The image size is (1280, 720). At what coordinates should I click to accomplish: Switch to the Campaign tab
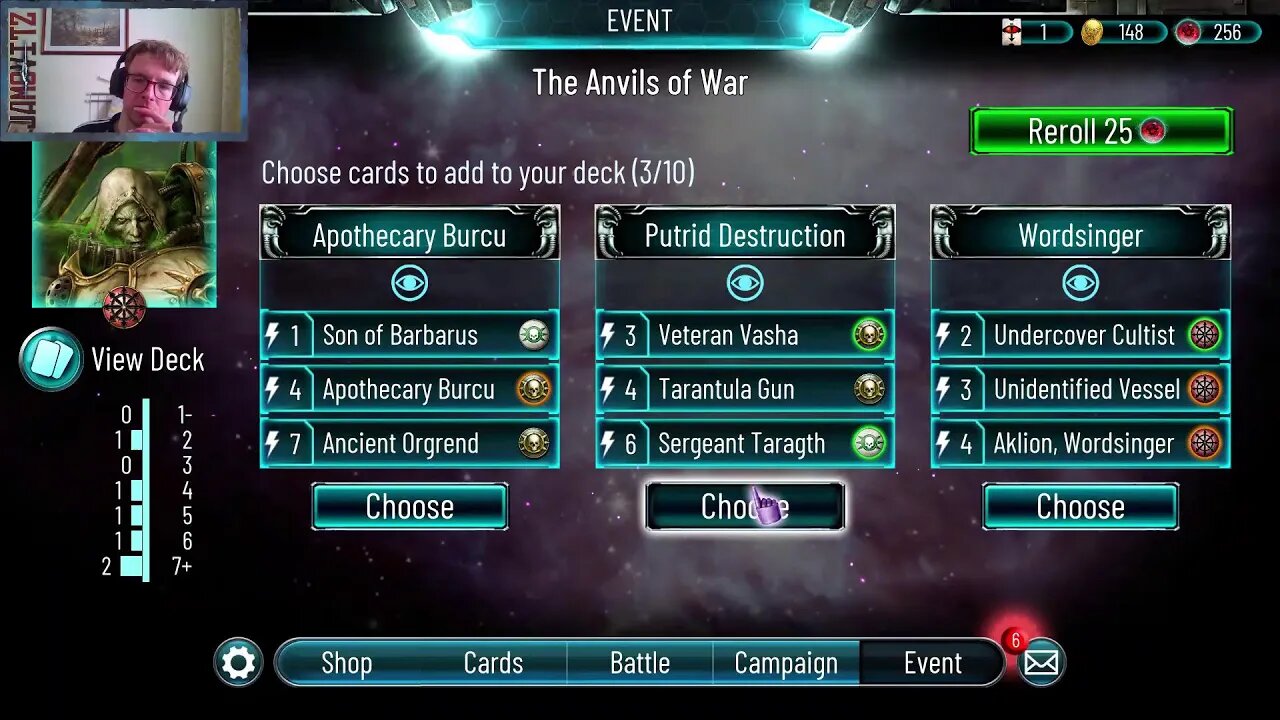[786, 663]
